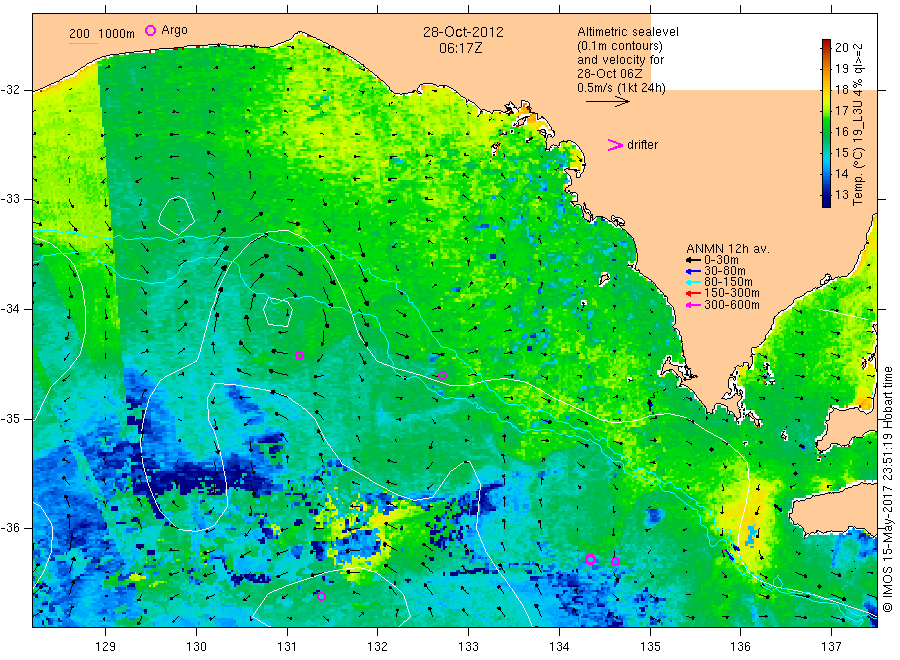The image size is (900, 660).
Task: Click the "-35" latitude axis label
Action: tap(10, 418)
